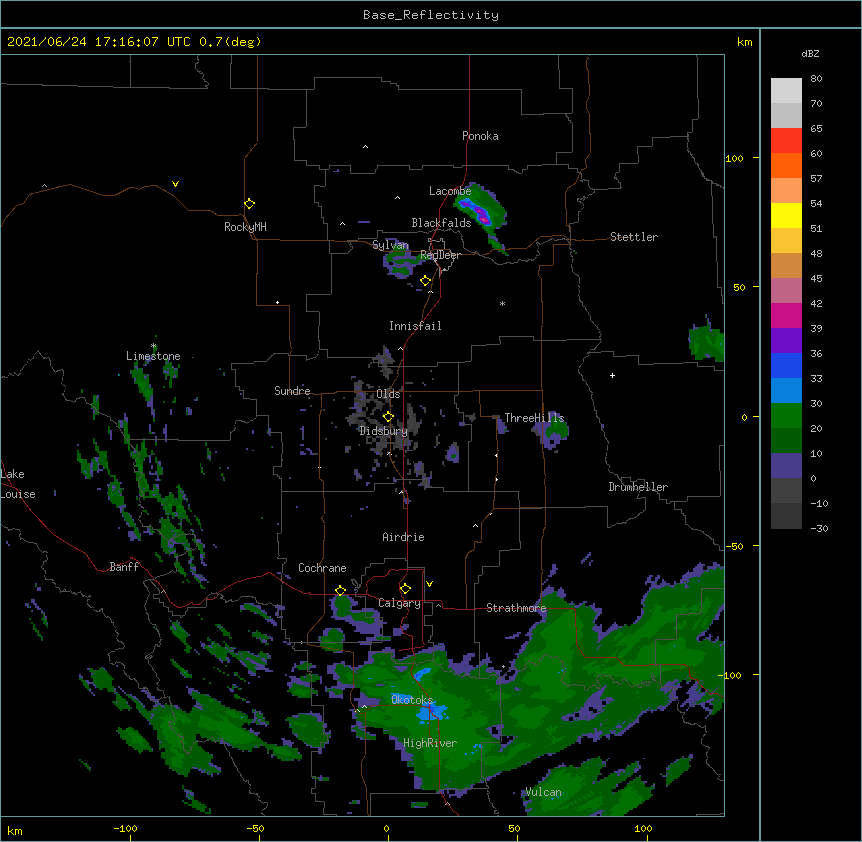Select the pale orange 54-57 dBZ swatch
Viewport: 862px width, 842px height.
786,191
